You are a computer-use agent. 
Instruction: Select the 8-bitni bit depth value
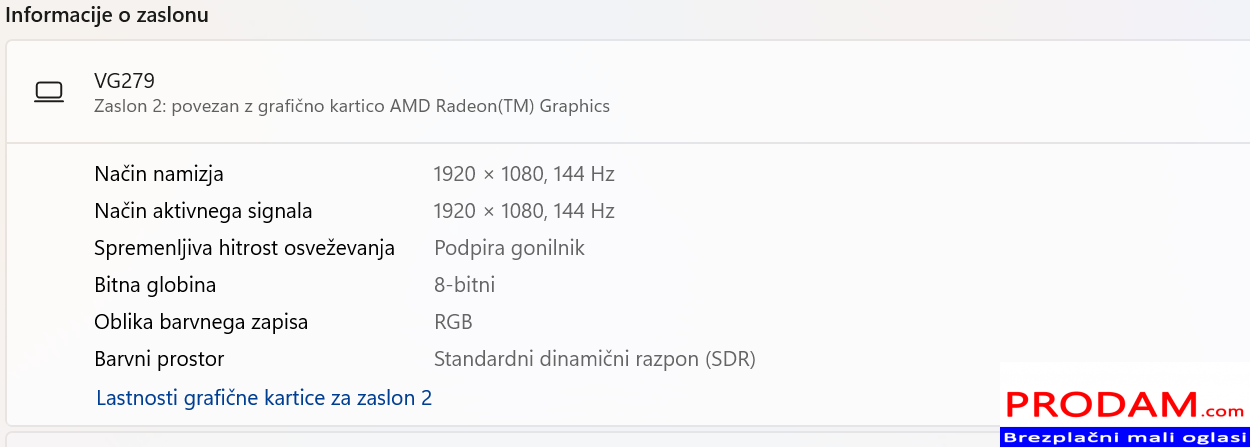[x=464, y=285]
